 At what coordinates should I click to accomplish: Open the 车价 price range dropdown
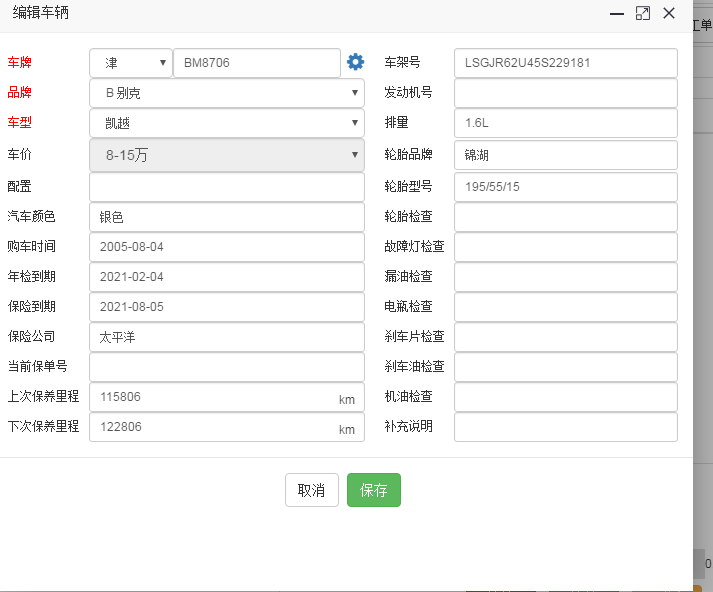tap(227, 155)
